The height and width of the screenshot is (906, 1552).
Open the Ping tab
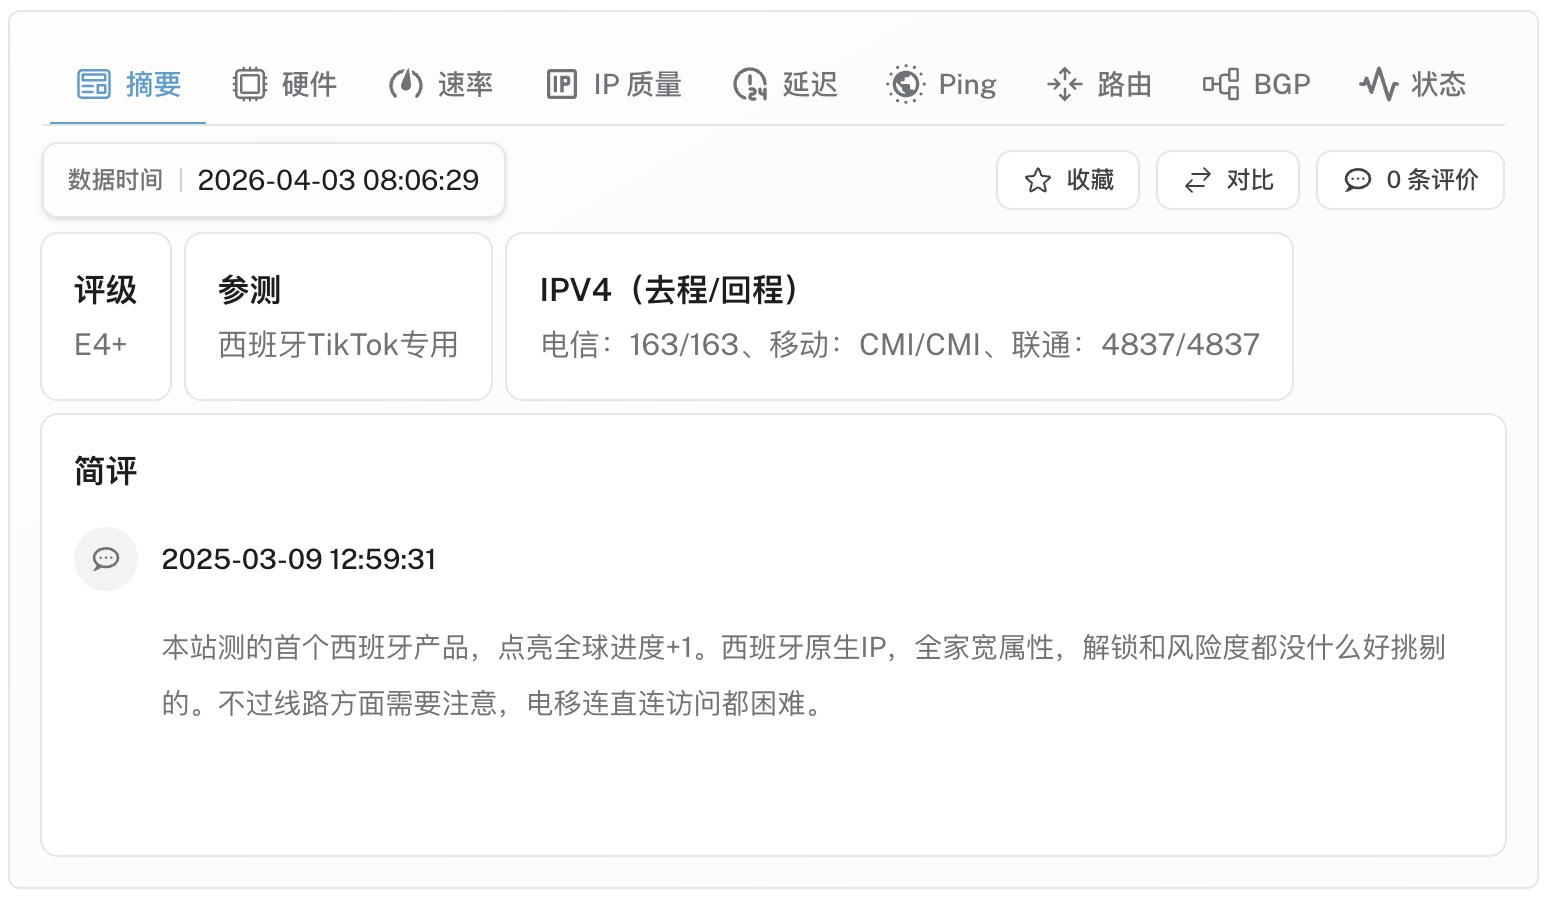point(941,84)
